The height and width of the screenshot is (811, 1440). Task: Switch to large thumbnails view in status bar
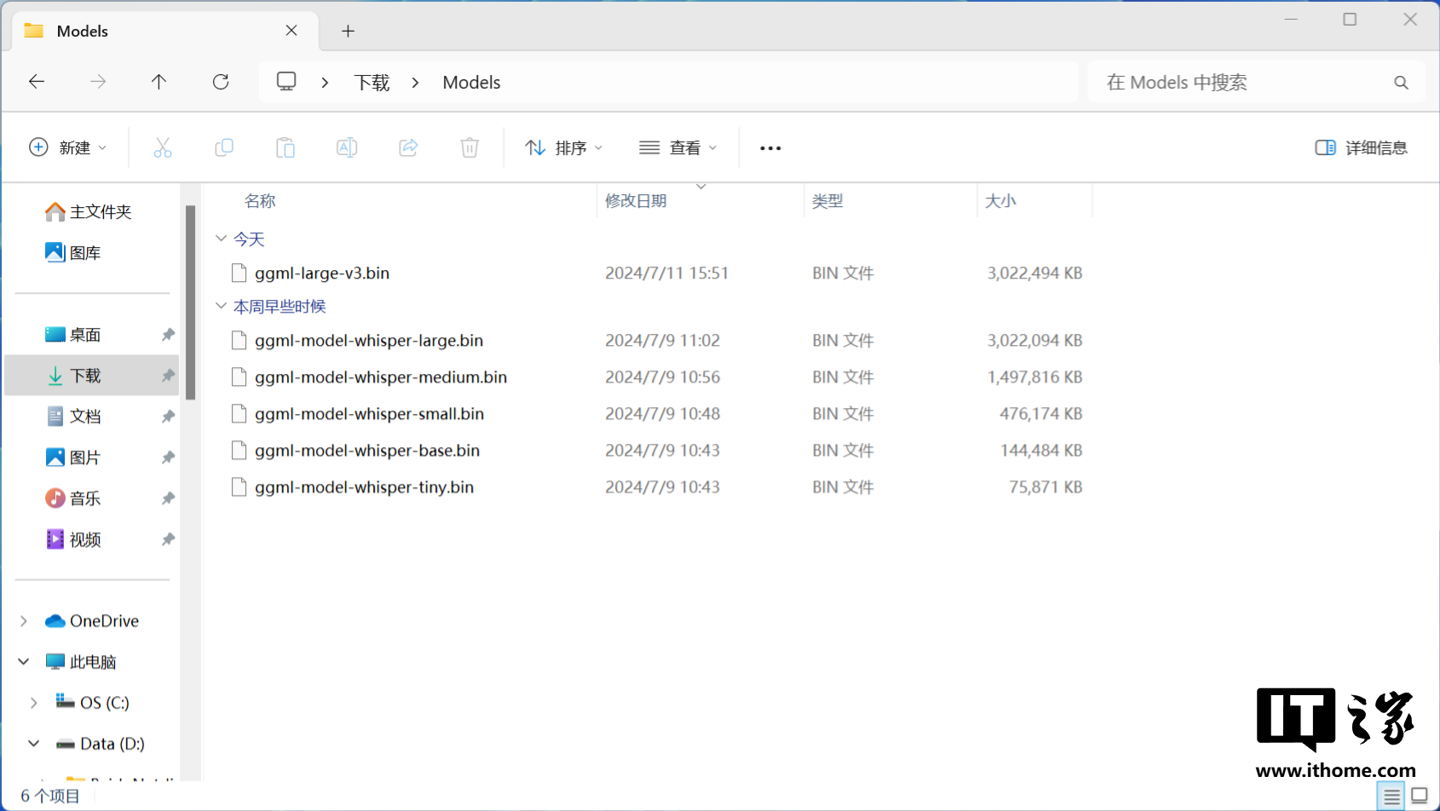1419,797
